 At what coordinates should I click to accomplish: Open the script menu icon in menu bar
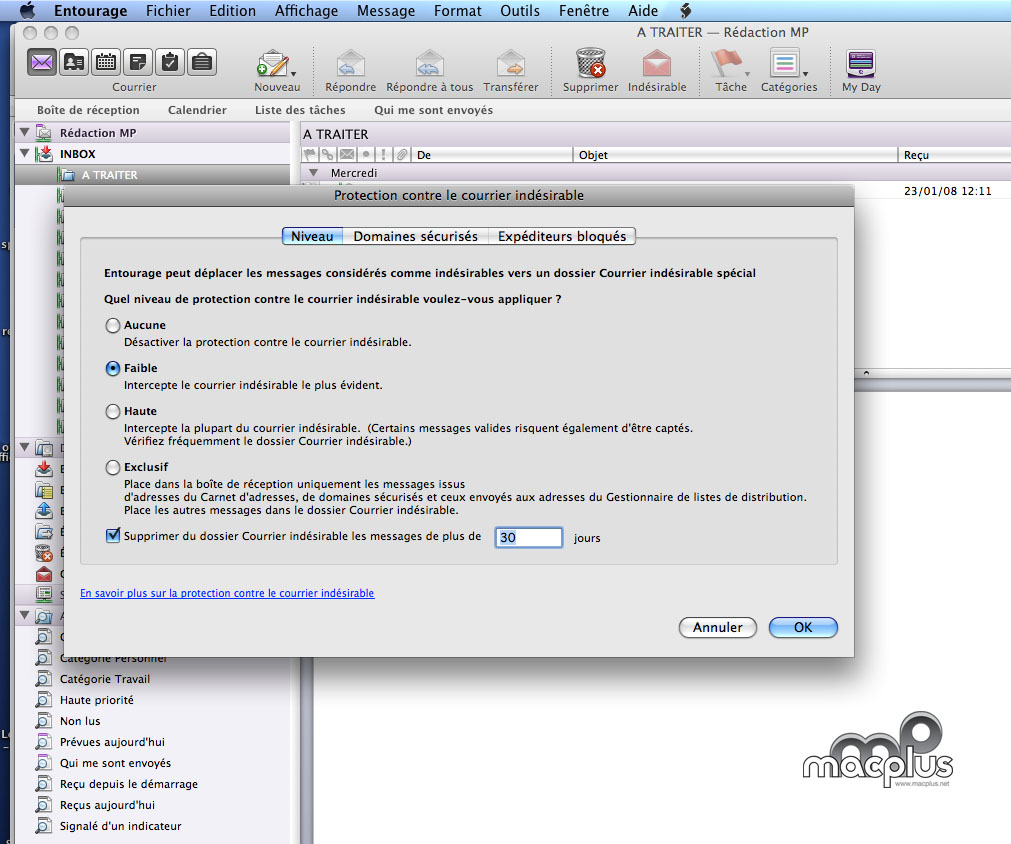coord(686,10)
